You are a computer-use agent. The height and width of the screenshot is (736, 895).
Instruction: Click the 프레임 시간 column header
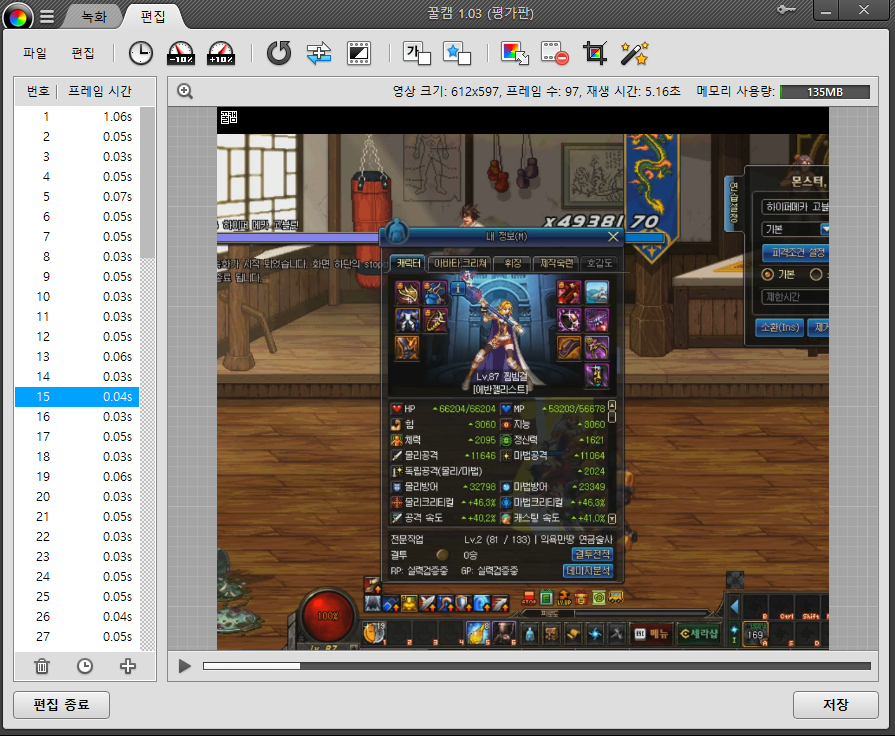coord(100,91)
